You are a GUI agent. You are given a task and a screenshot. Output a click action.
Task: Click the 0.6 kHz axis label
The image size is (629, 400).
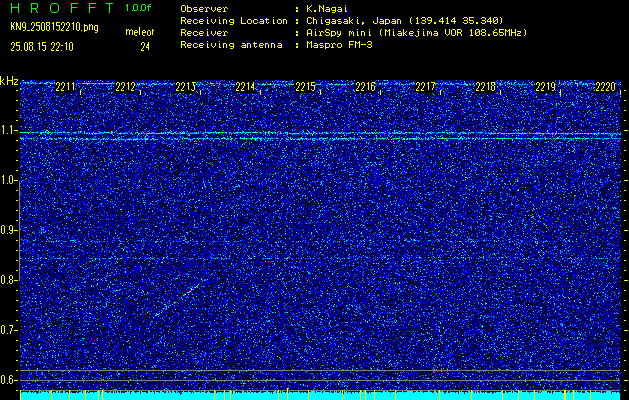pos(8,380)
